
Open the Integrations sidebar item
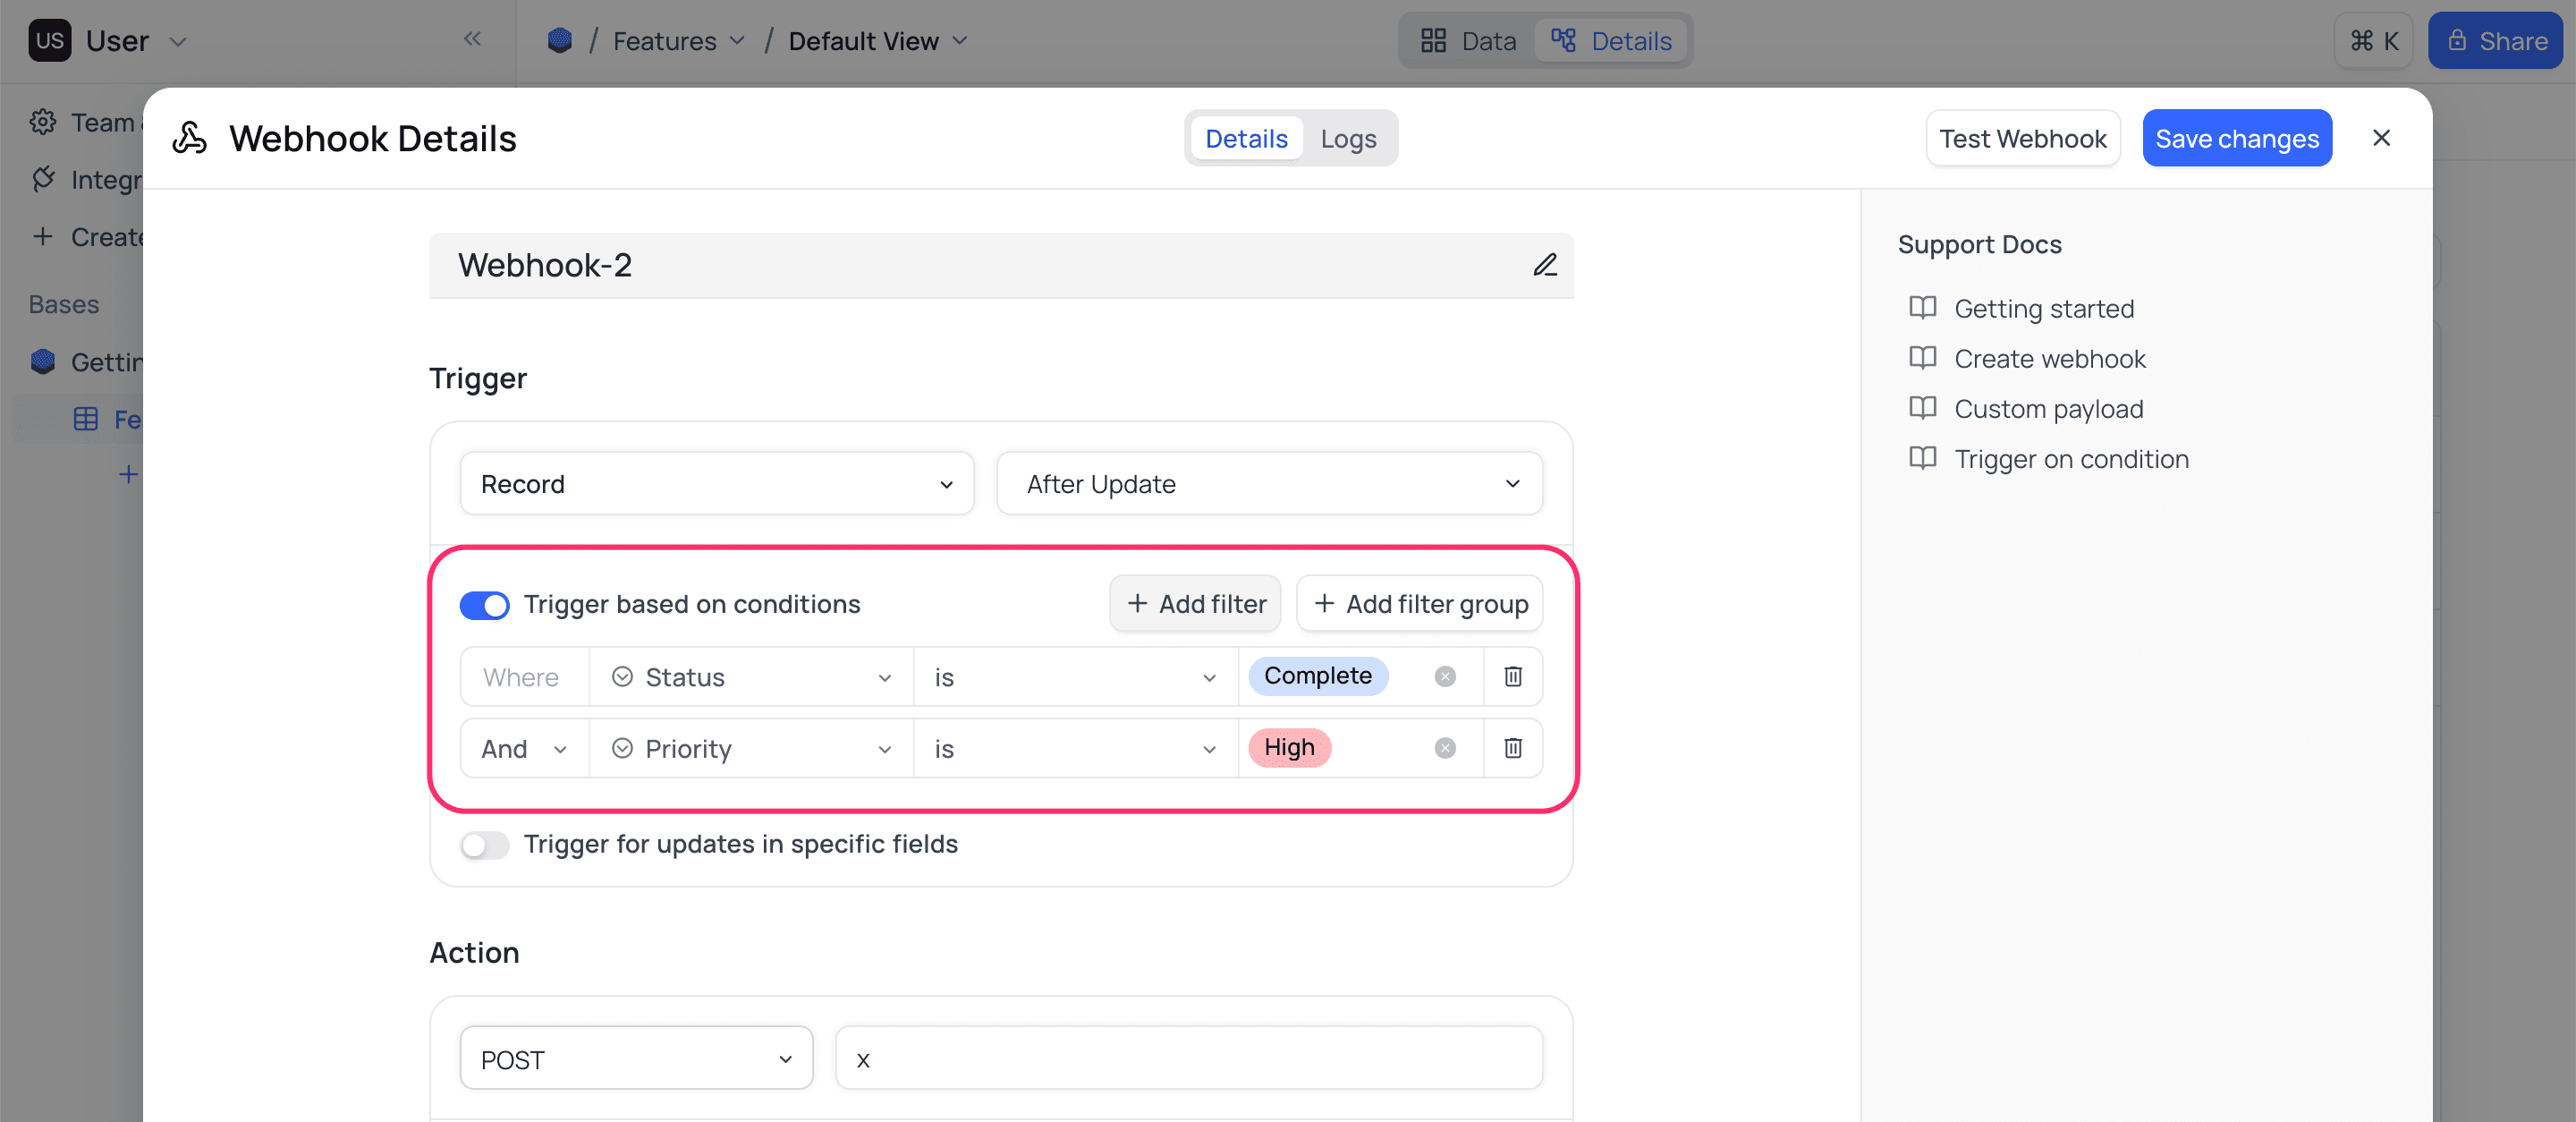[x=43, y=179]
